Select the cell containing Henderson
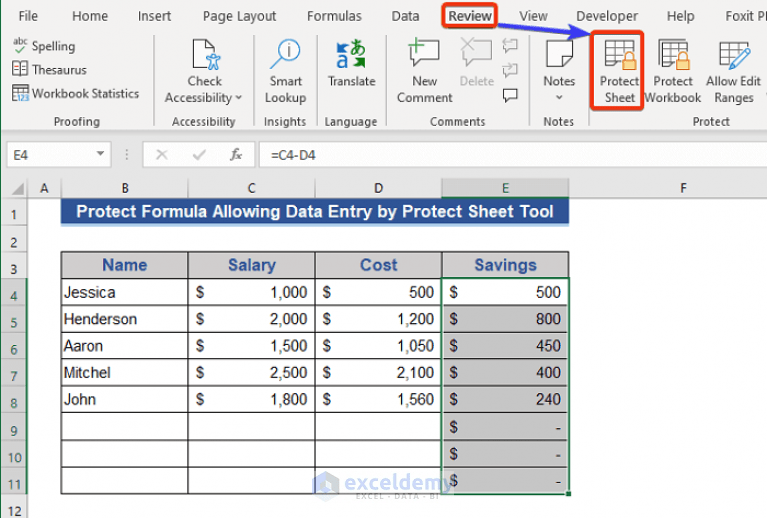767x518 pixels. [x=125, y=319]
